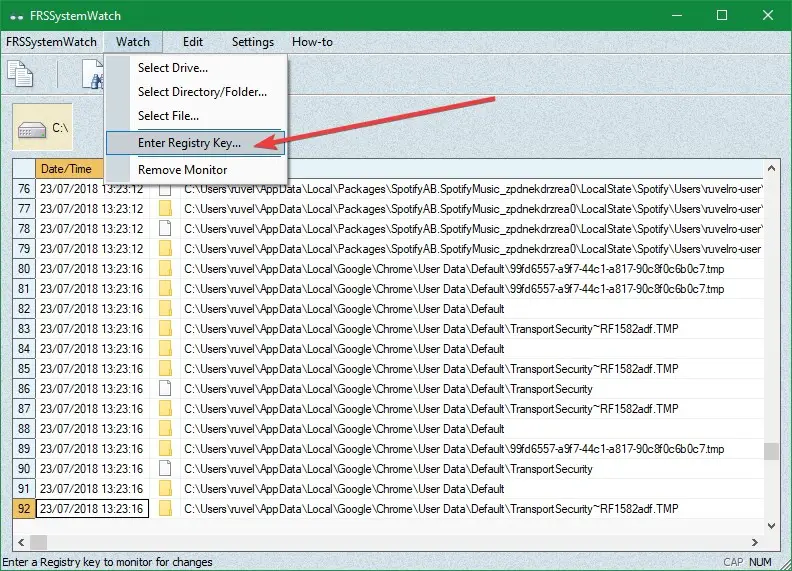The image size is (792, 571).
Task: Click the blank file icon in row 76
Action: coord(165,190)
